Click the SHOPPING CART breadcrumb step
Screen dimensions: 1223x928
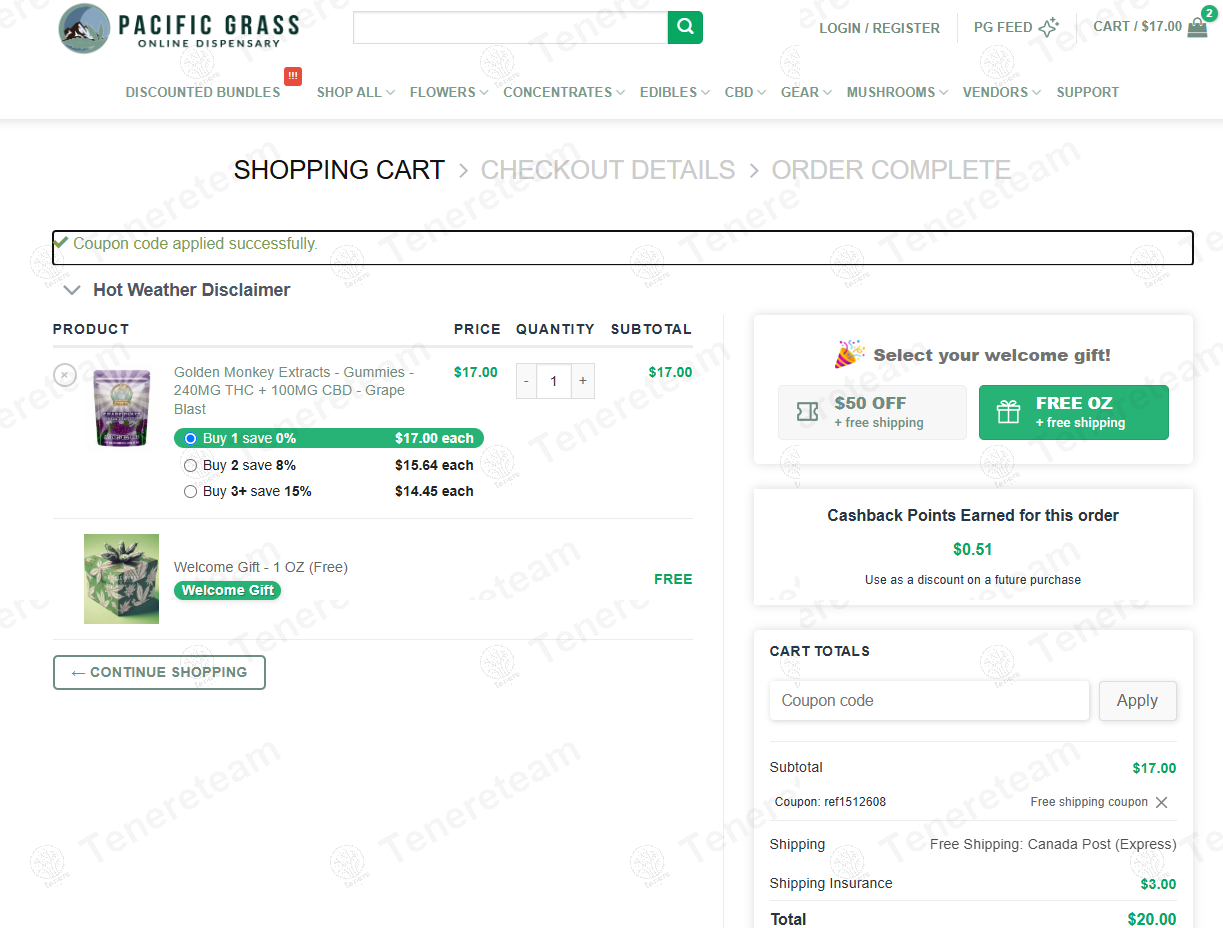click(339, 170)
